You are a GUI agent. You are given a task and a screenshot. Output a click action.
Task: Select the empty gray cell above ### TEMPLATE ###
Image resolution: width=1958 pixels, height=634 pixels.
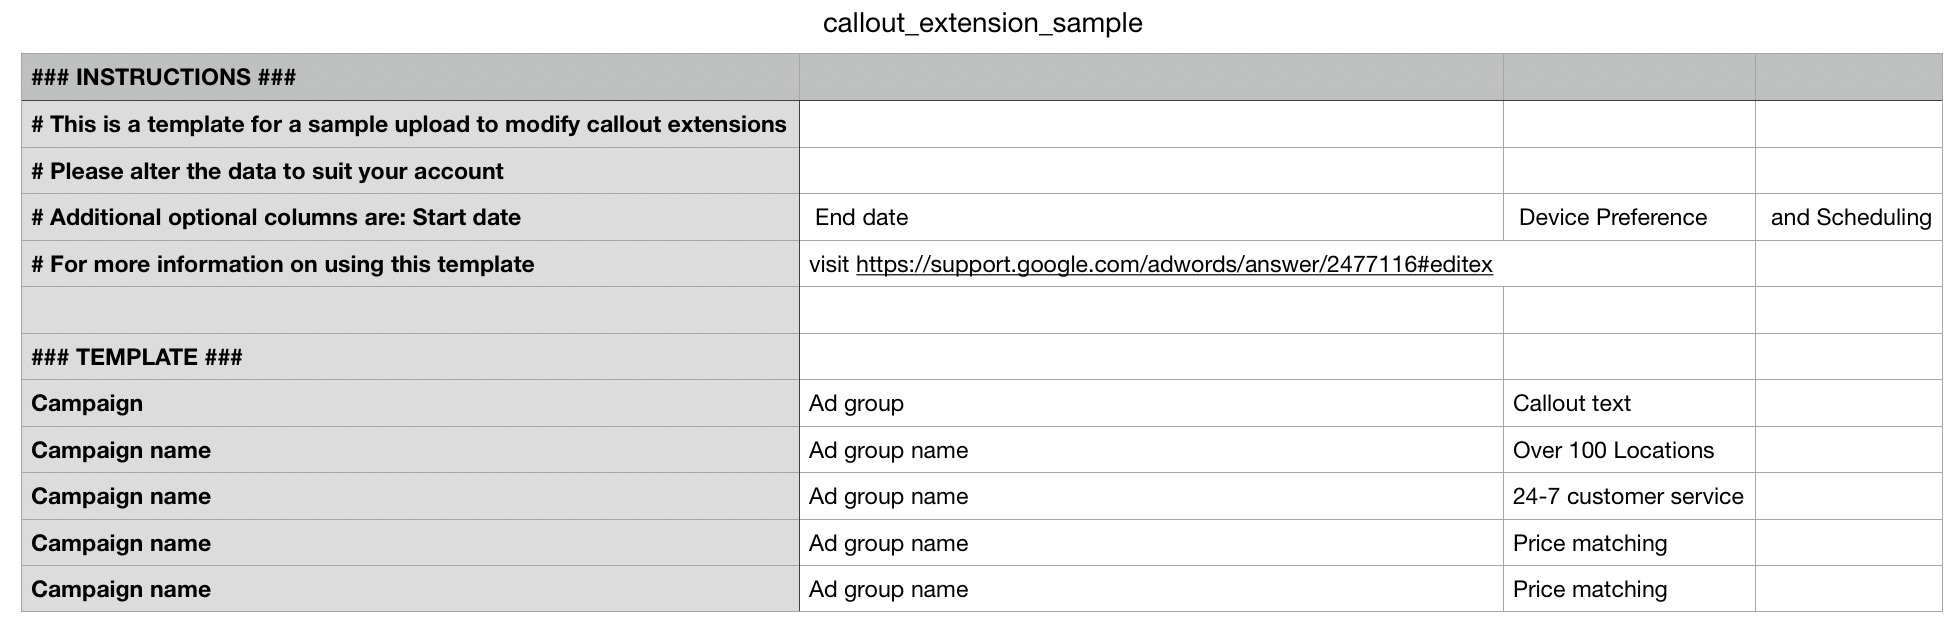pos(410,311)
